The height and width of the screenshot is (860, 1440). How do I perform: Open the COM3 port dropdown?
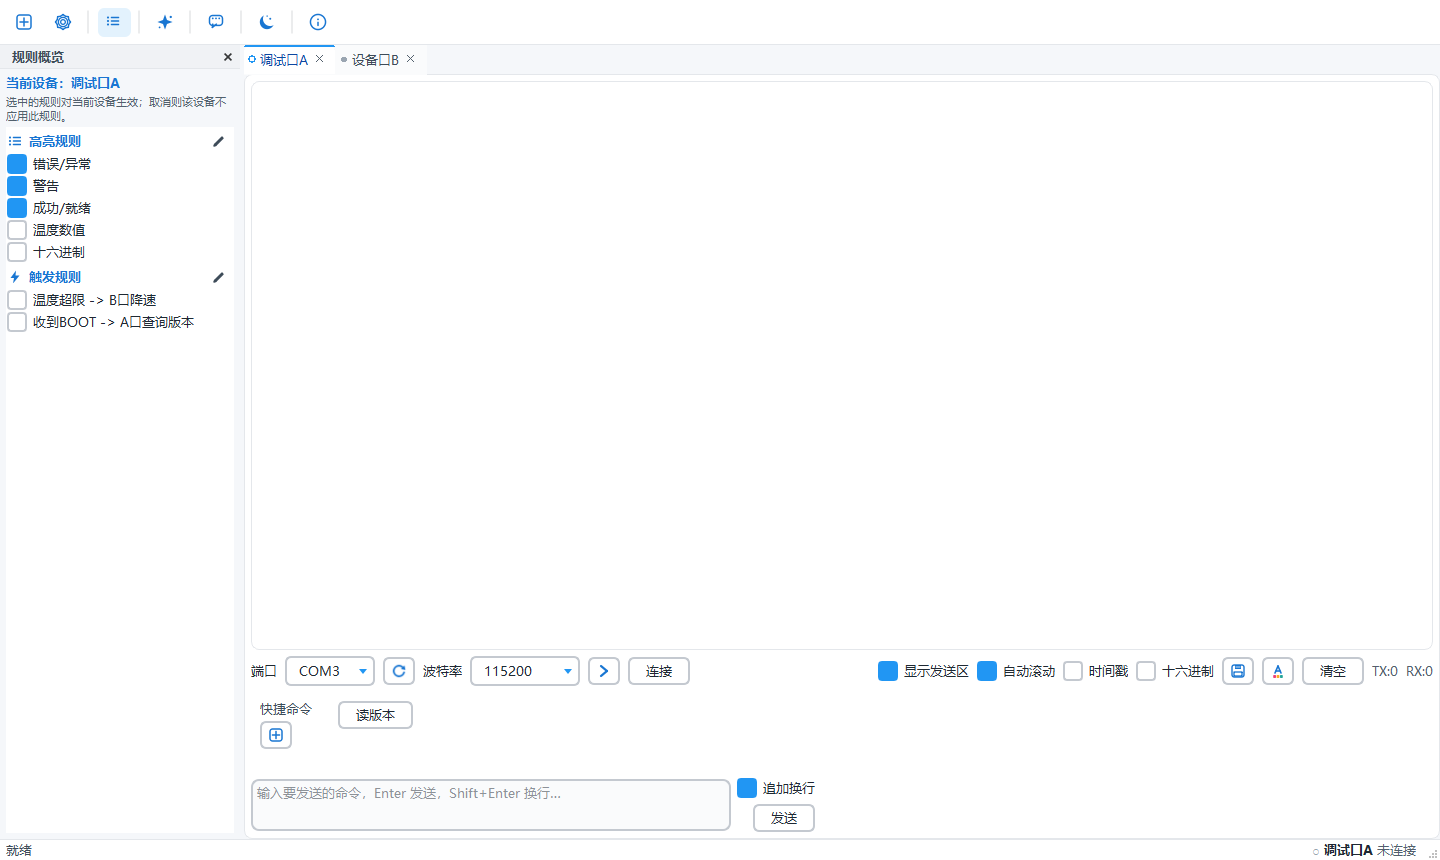330,671
